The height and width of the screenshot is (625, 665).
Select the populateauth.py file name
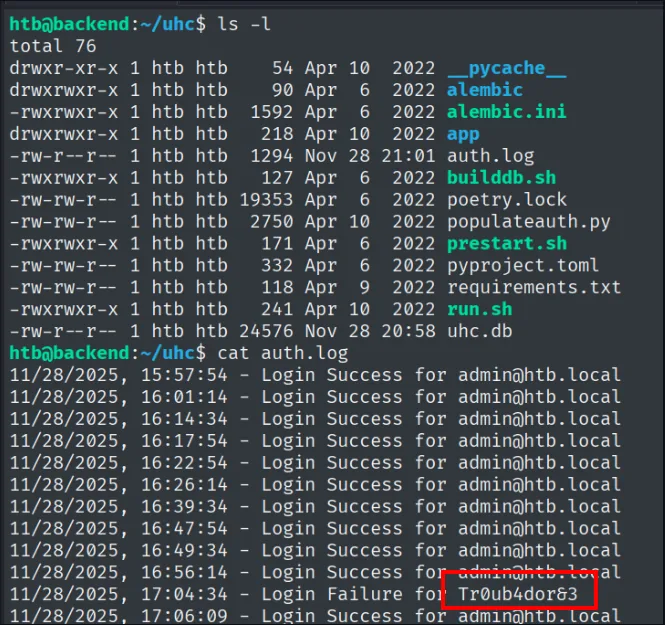click(528, 222)
